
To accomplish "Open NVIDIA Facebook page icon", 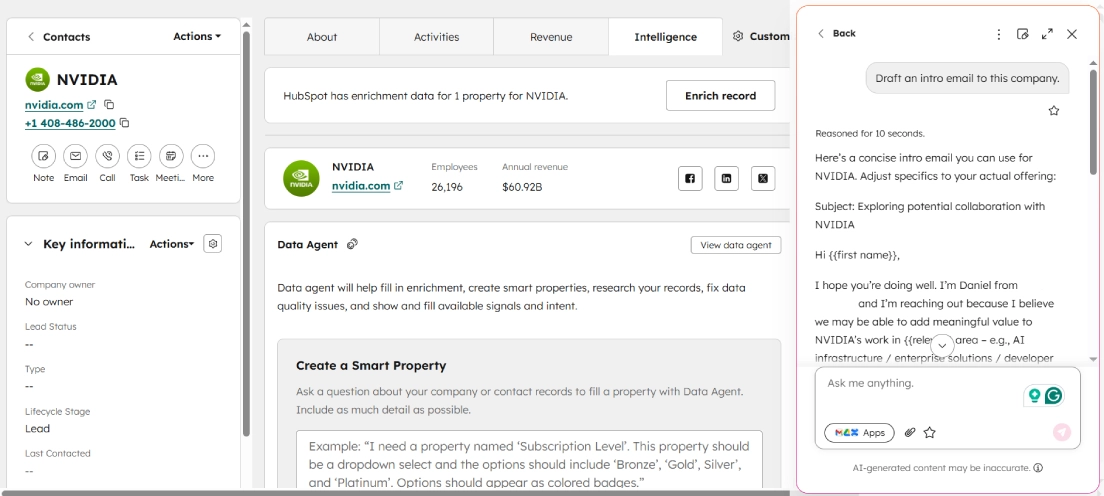I will pyautogui.click(x=690, y=178).
